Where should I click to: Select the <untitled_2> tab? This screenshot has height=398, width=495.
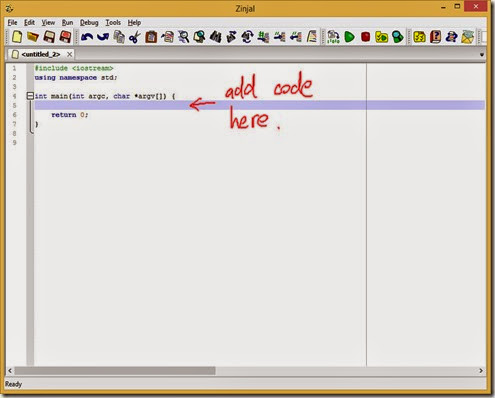41,54
